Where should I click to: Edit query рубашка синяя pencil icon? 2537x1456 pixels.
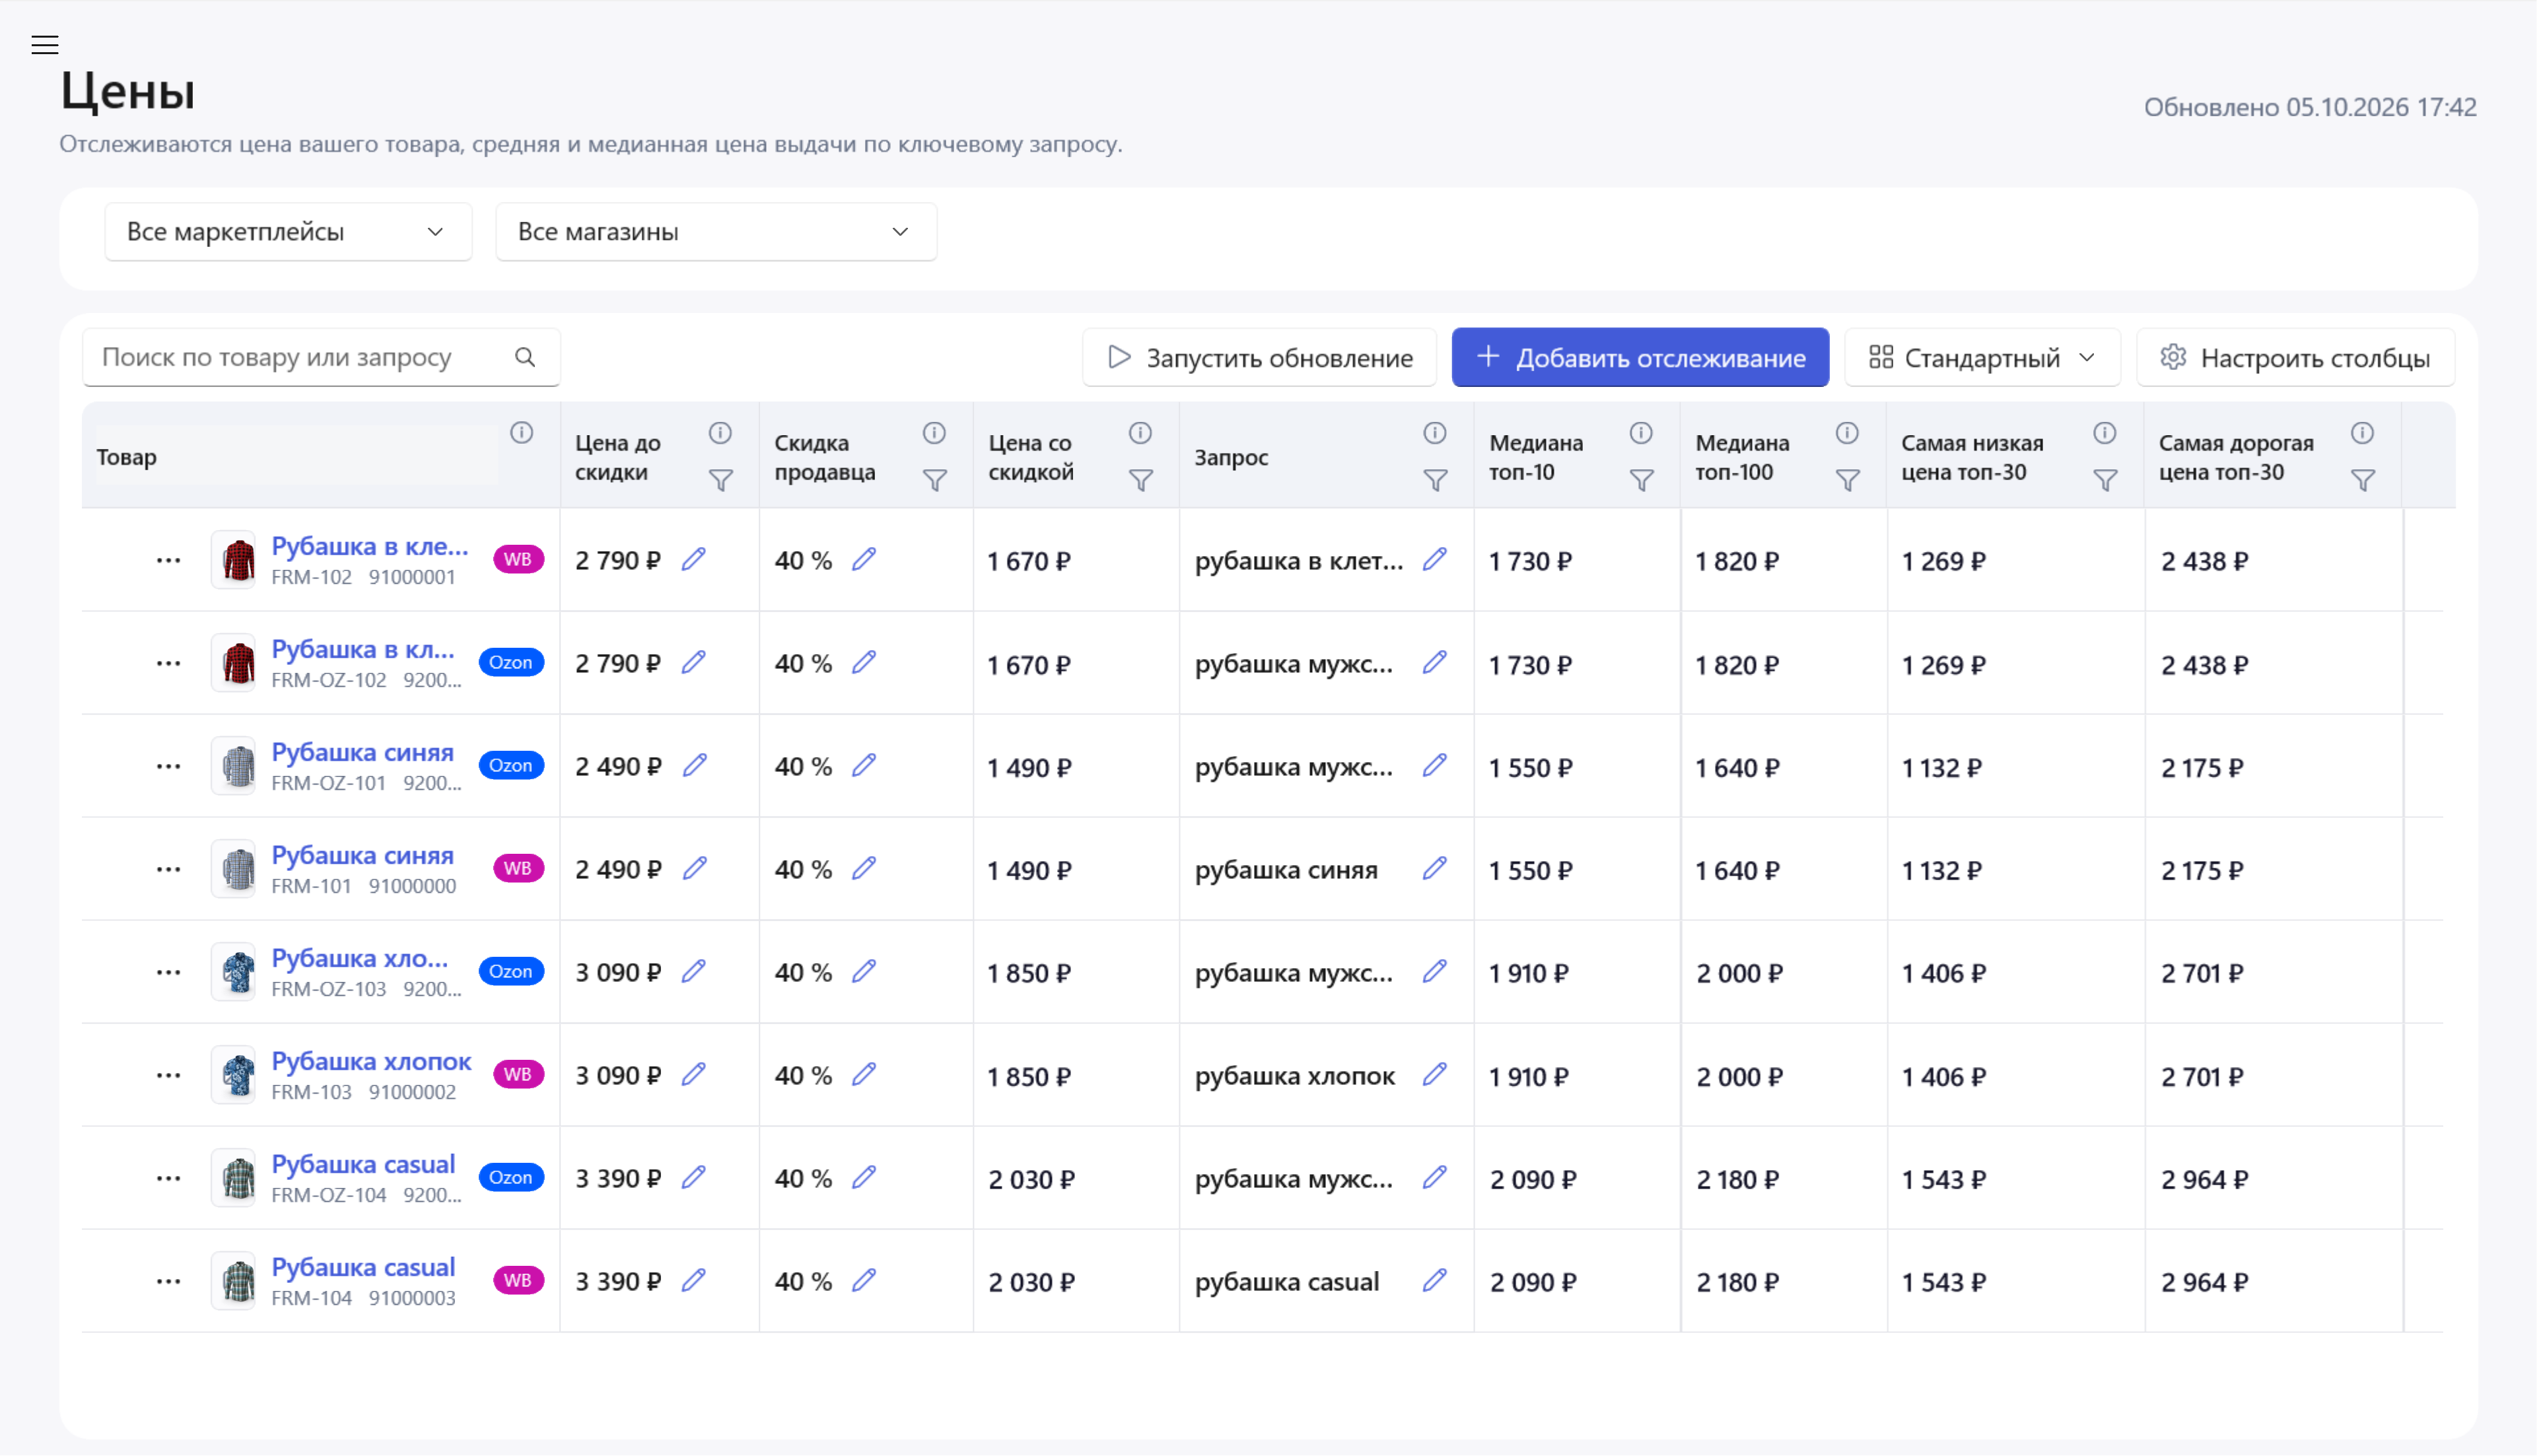coord(1435,868)
